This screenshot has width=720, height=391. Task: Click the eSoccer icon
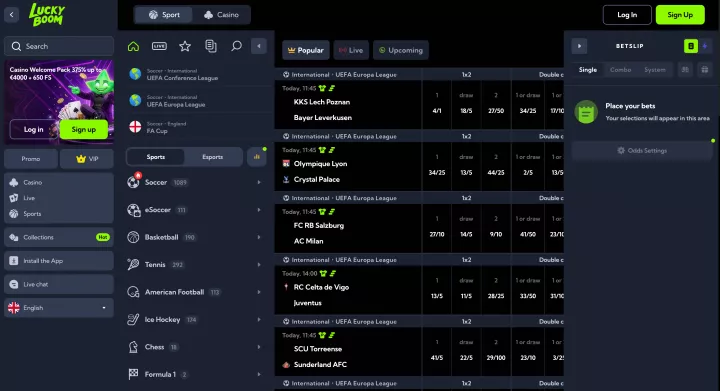133,210
